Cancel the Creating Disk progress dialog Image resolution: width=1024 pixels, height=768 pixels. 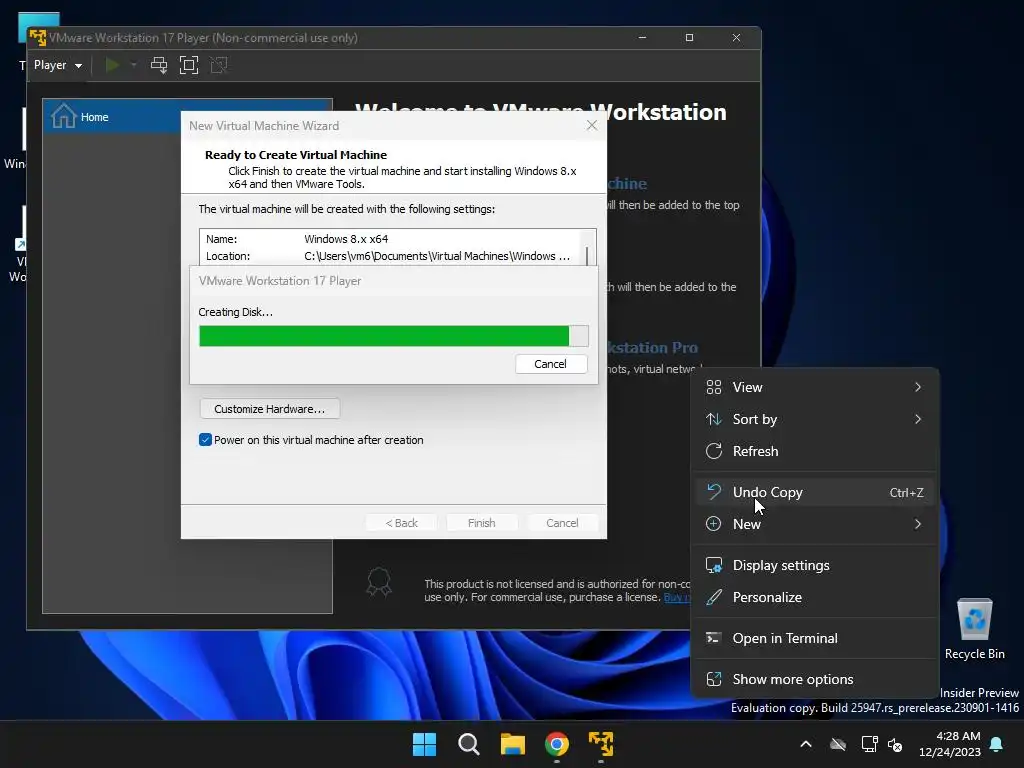point(551,364)
